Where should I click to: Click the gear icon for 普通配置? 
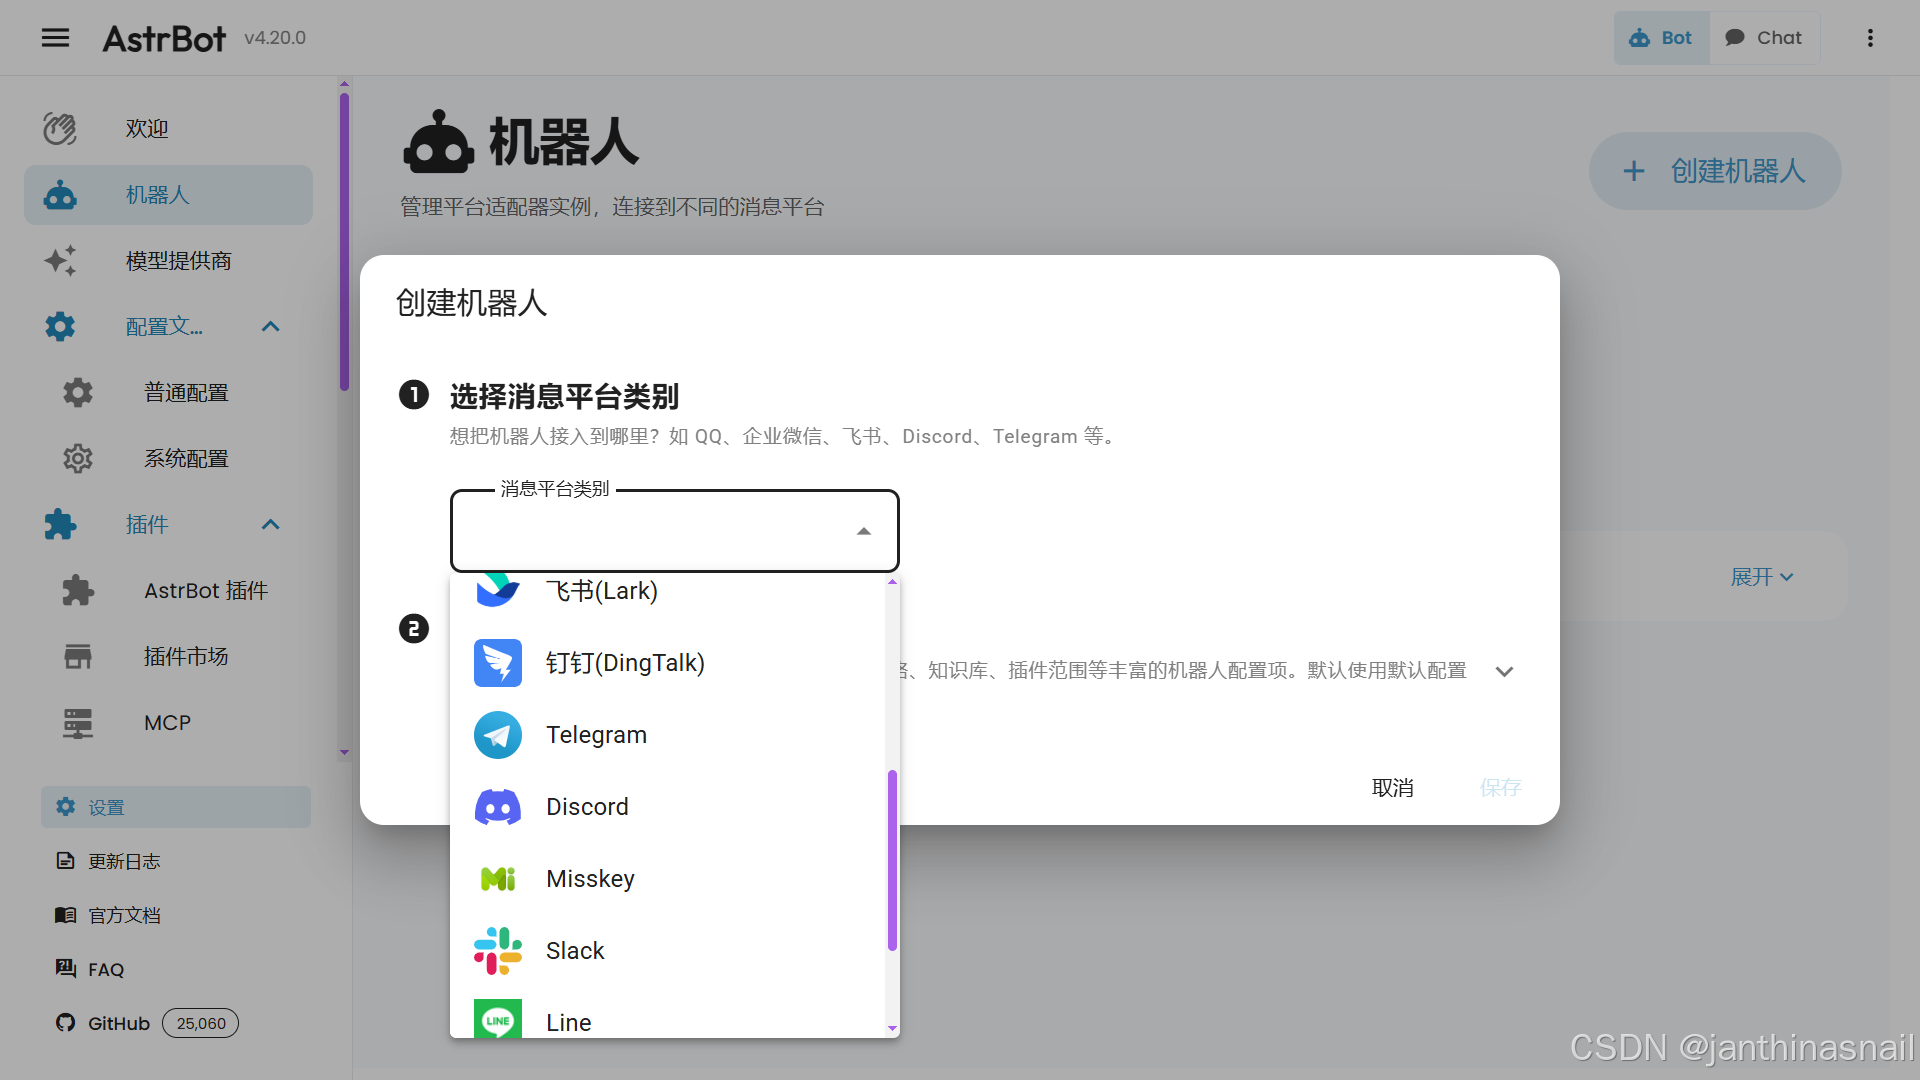[x=78, y=393]
